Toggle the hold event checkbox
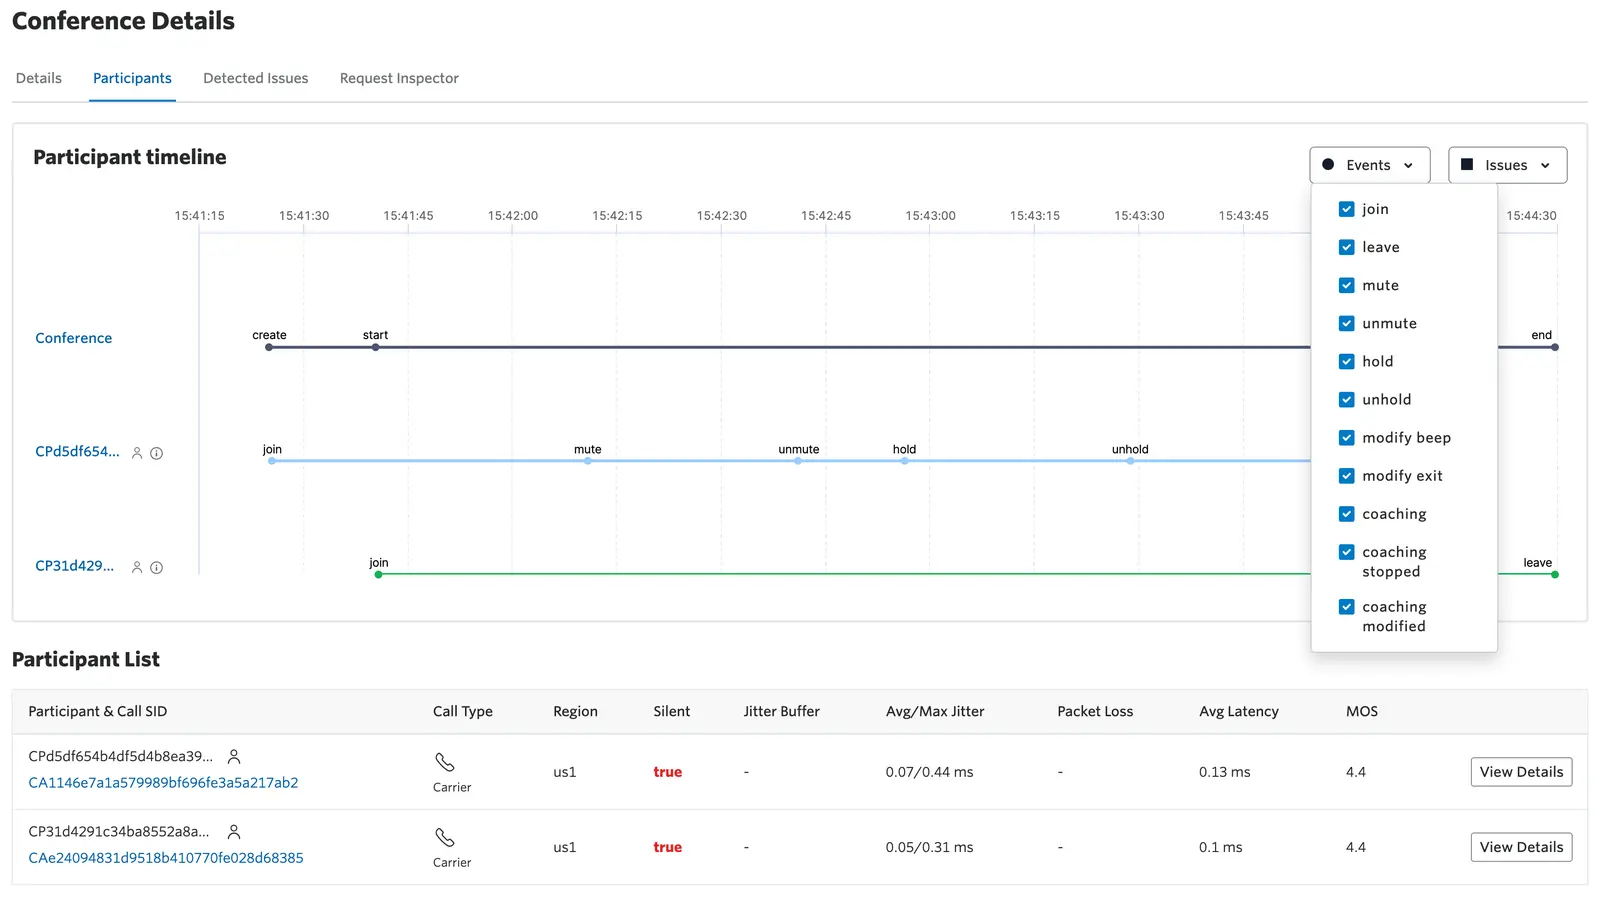Image resolution: width=1600 pixels, height=897 pixels. pyautogui.click(x=1347, y=361)
